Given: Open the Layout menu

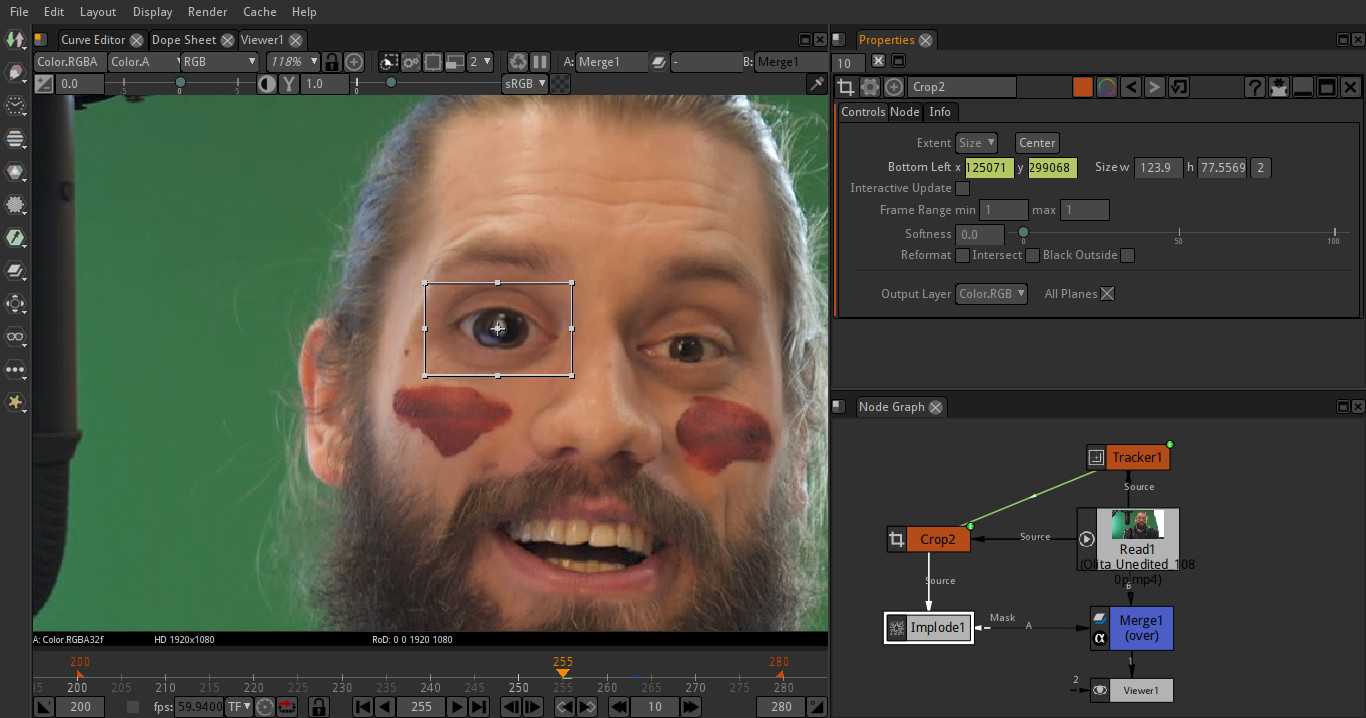Looking at the screenshot, I should tap(98, 12).
